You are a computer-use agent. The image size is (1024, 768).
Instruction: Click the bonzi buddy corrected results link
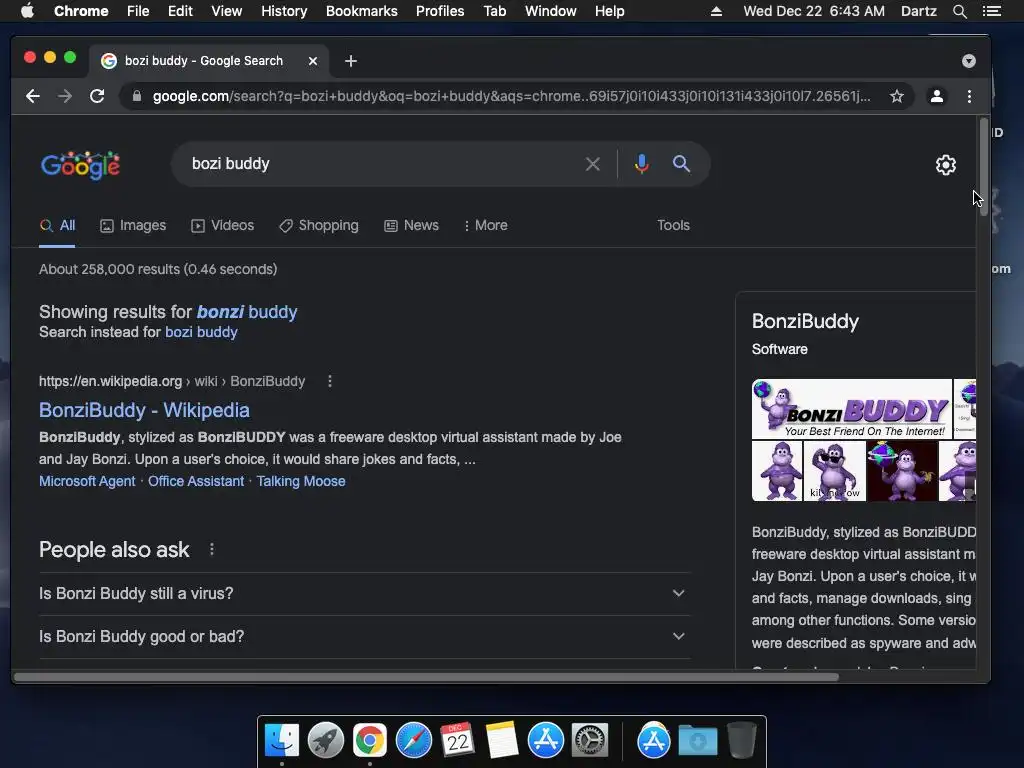click(x=247, y=312)
